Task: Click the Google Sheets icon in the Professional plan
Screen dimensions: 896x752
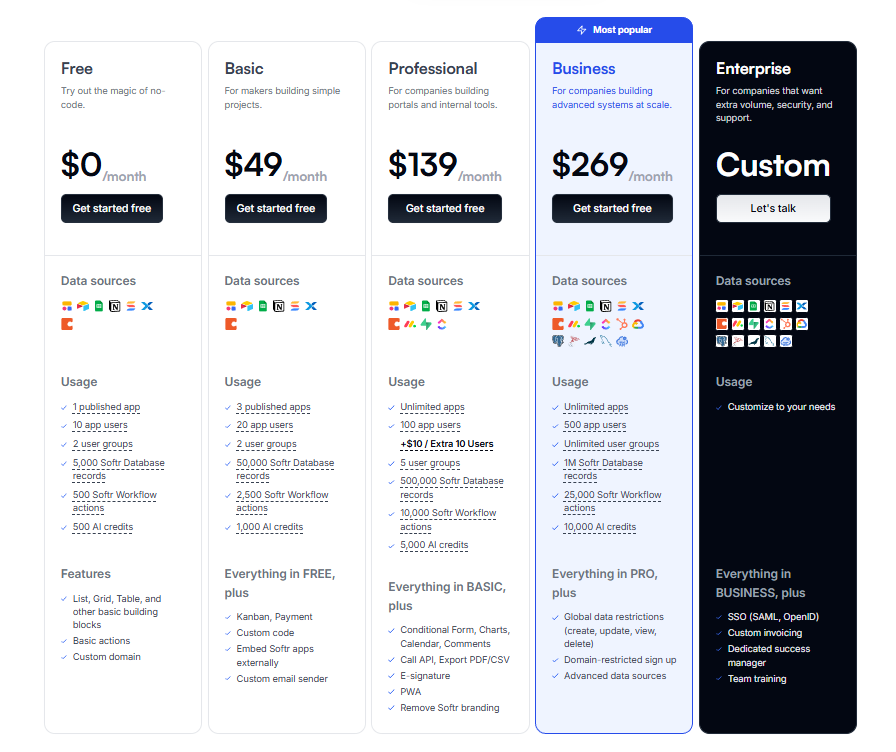Action: 426,305
